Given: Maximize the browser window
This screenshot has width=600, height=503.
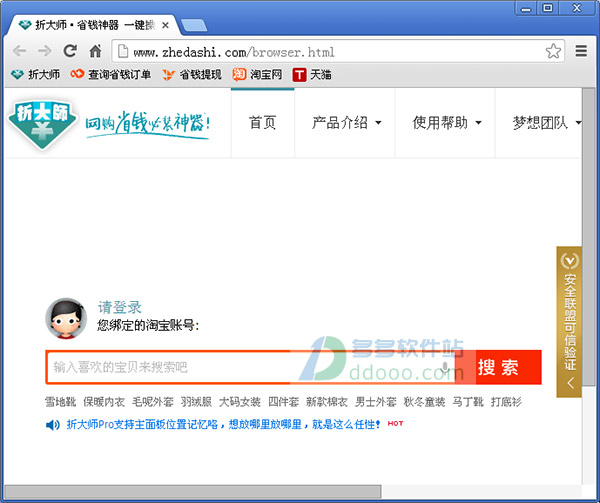Looking at the screenshot, I should (x=548, y=8).
